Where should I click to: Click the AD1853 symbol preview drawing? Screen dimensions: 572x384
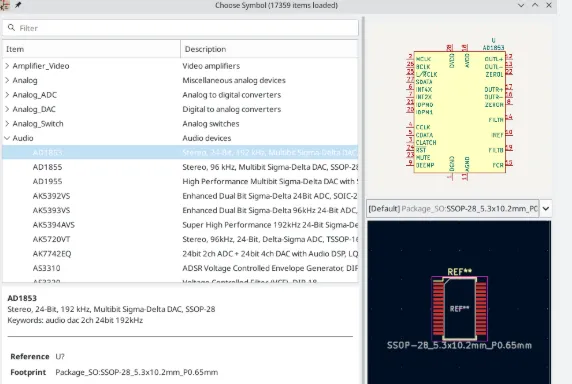coord(460,109)
